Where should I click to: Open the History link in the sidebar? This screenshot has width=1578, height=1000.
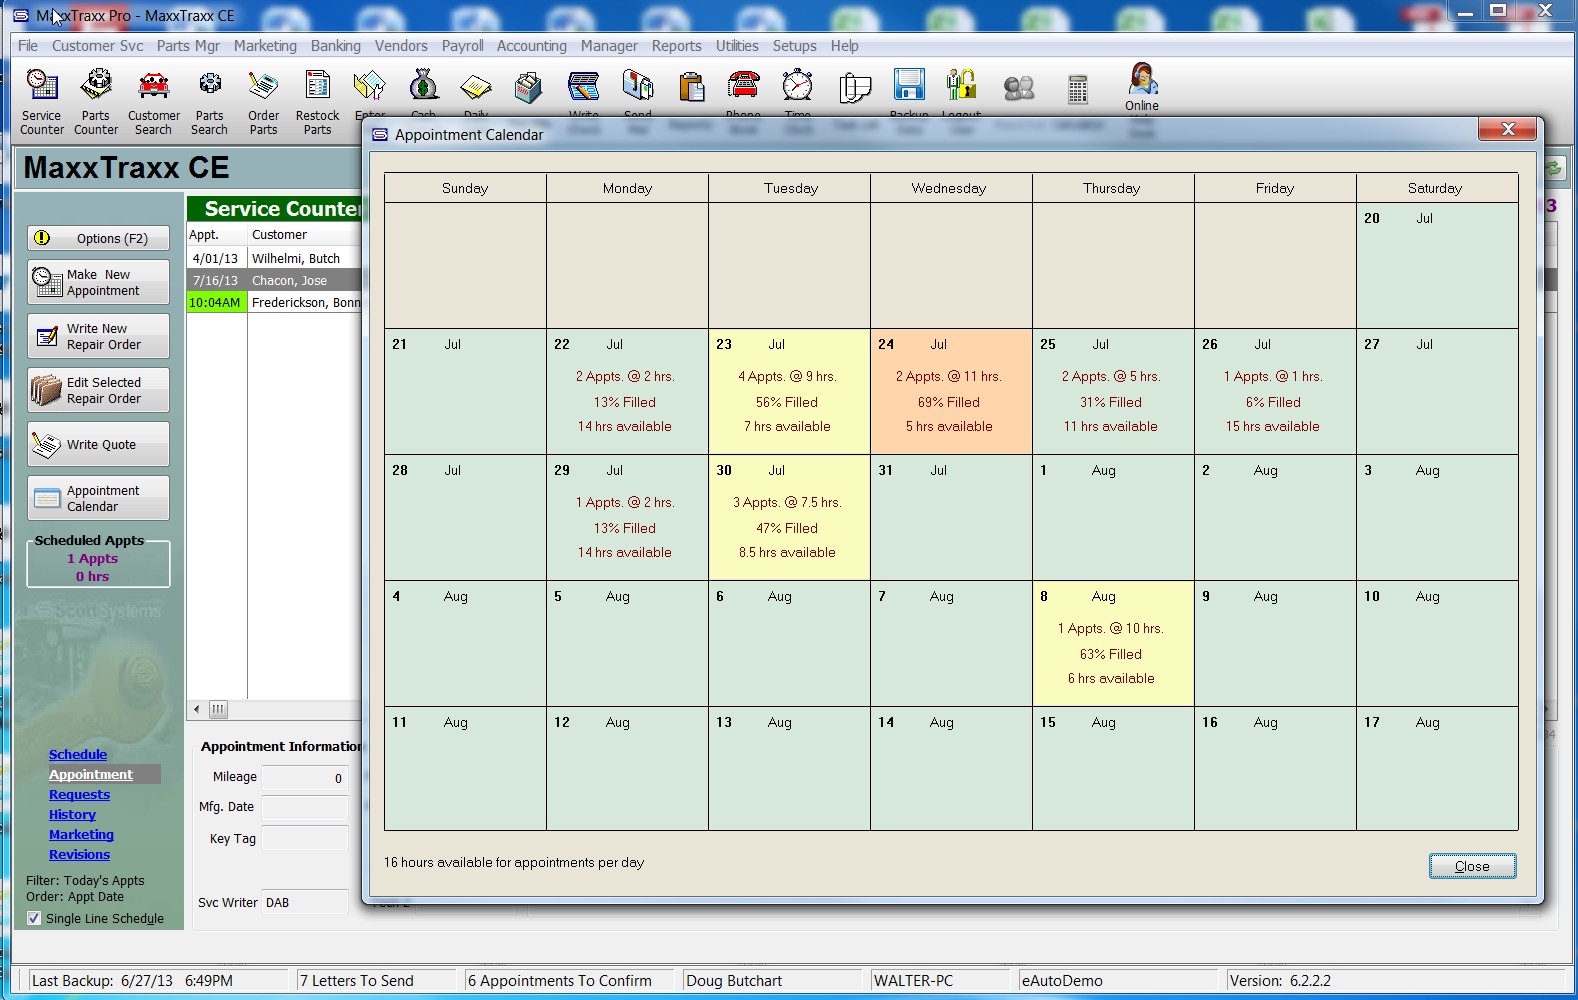pyautogui.click(x=73, y=815)
